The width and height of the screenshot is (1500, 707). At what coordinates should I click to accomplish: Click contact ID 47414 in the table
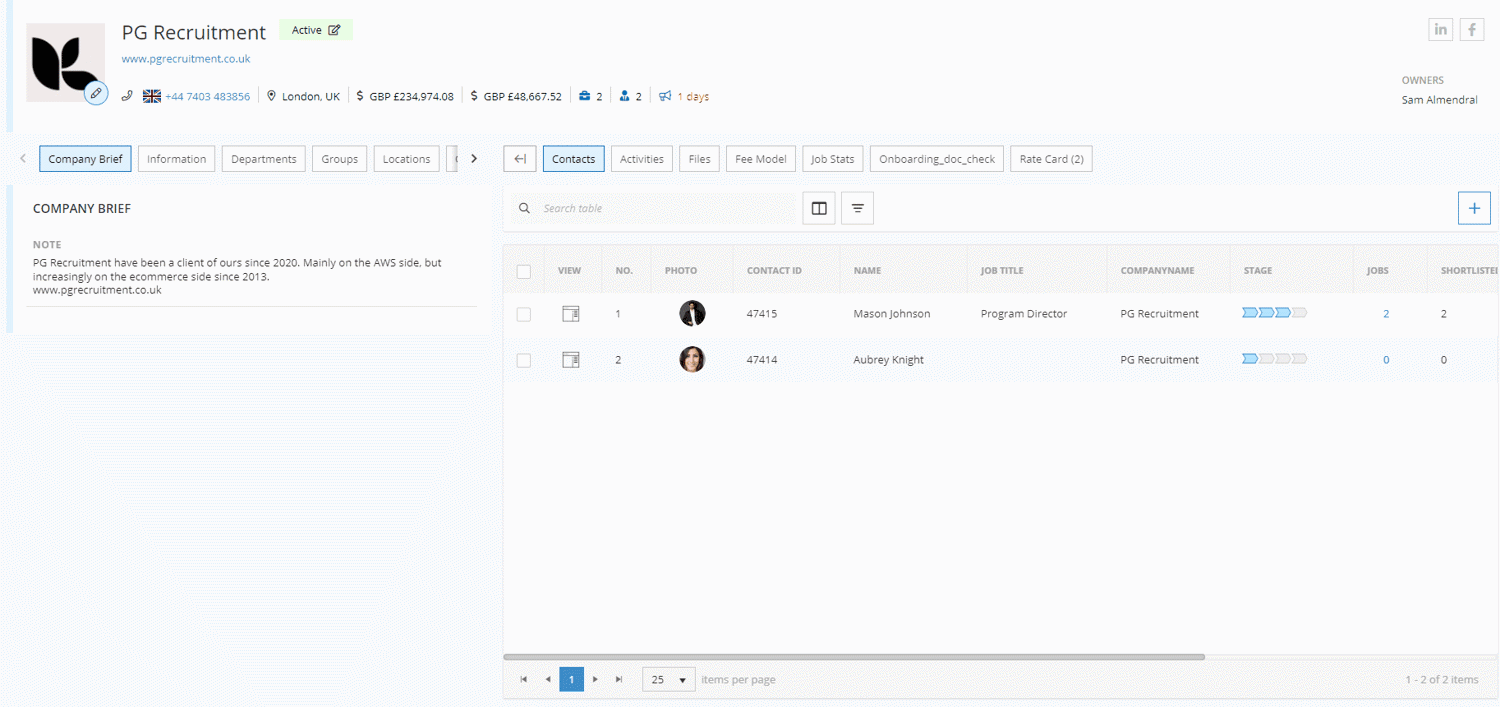point(762,360)
